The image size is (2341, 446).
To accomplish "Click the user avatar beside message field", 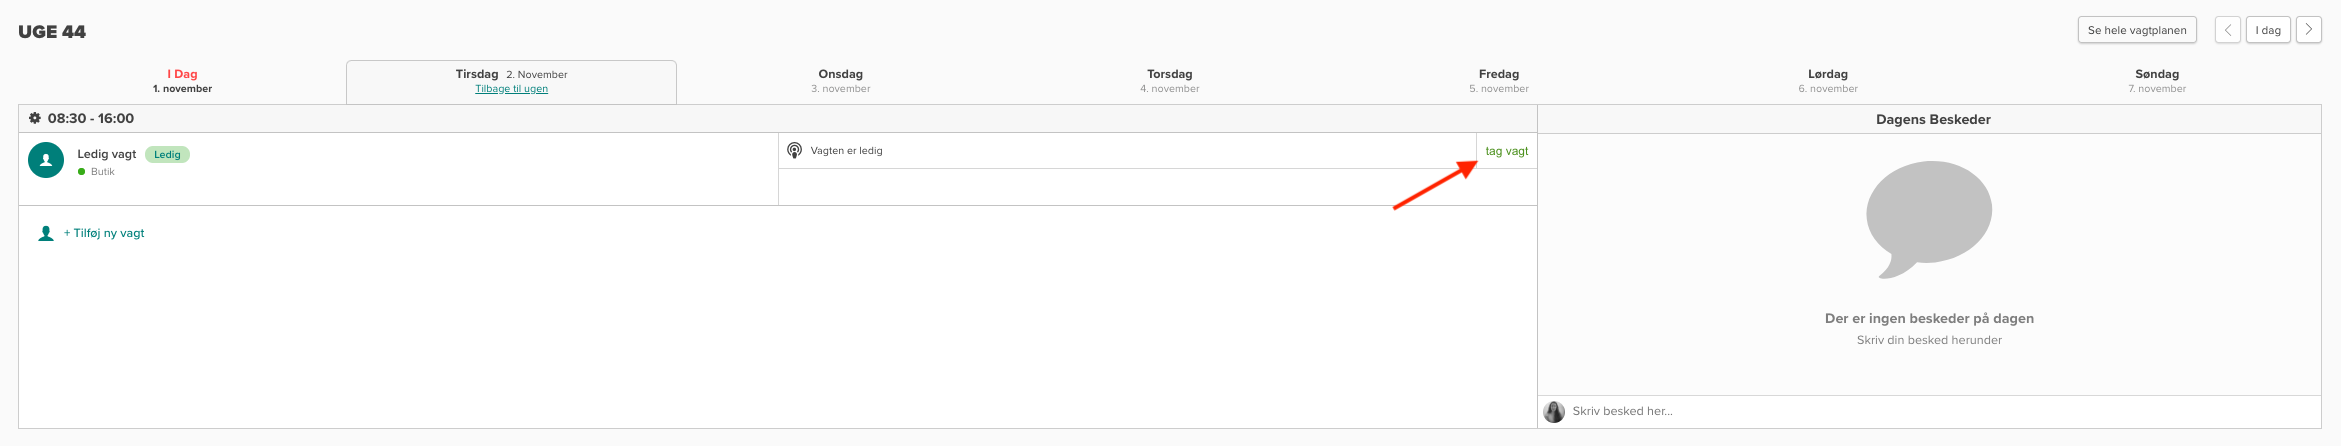I will 1554,411.
